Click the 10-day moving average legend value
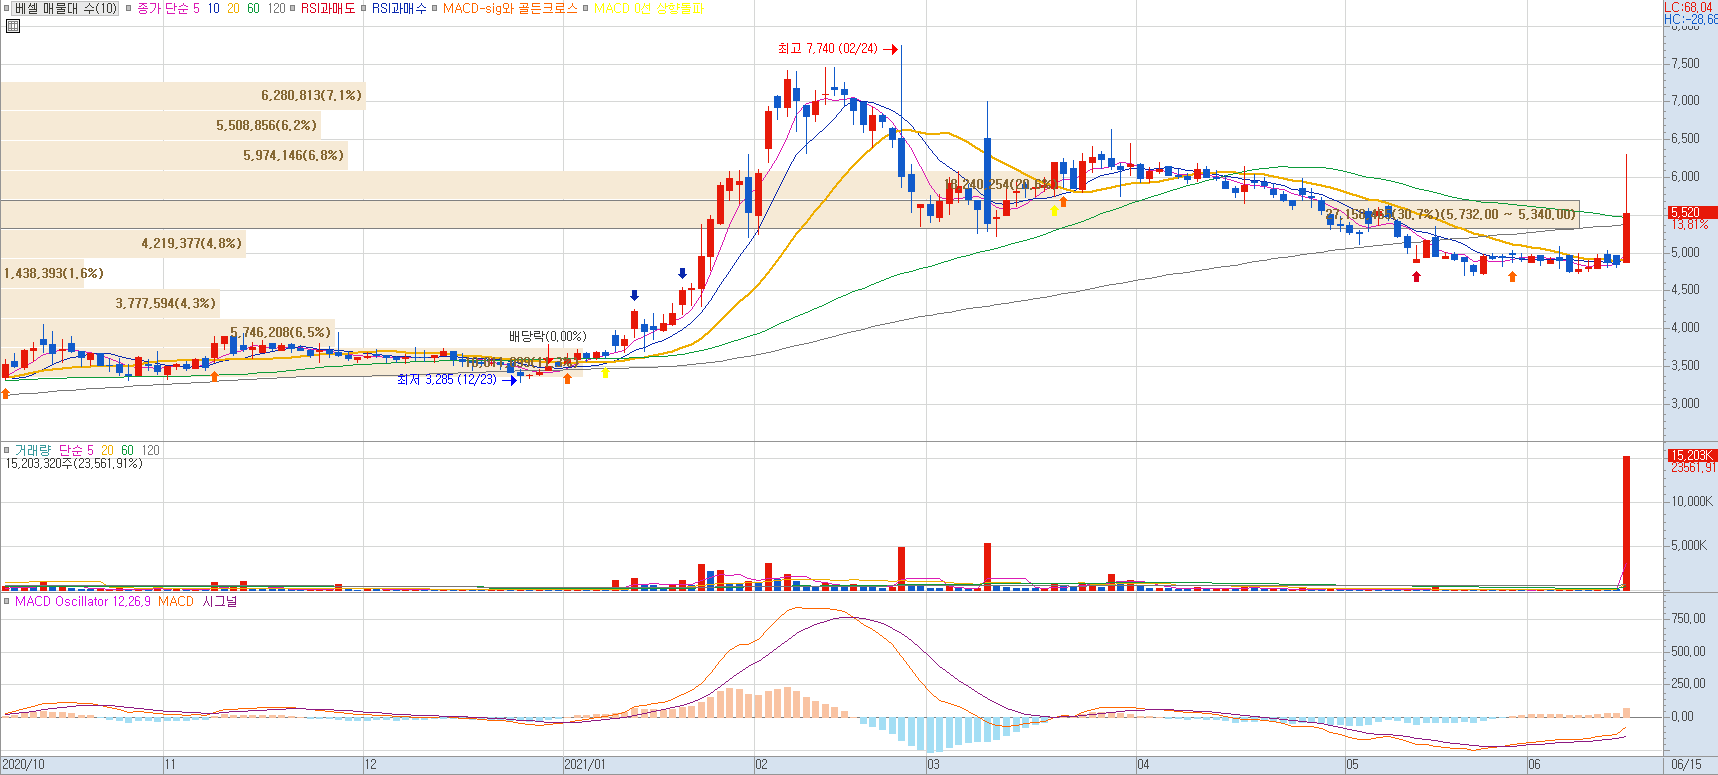Image resolution: width=1718 pixels, height=775 pixels. [213, 9]
